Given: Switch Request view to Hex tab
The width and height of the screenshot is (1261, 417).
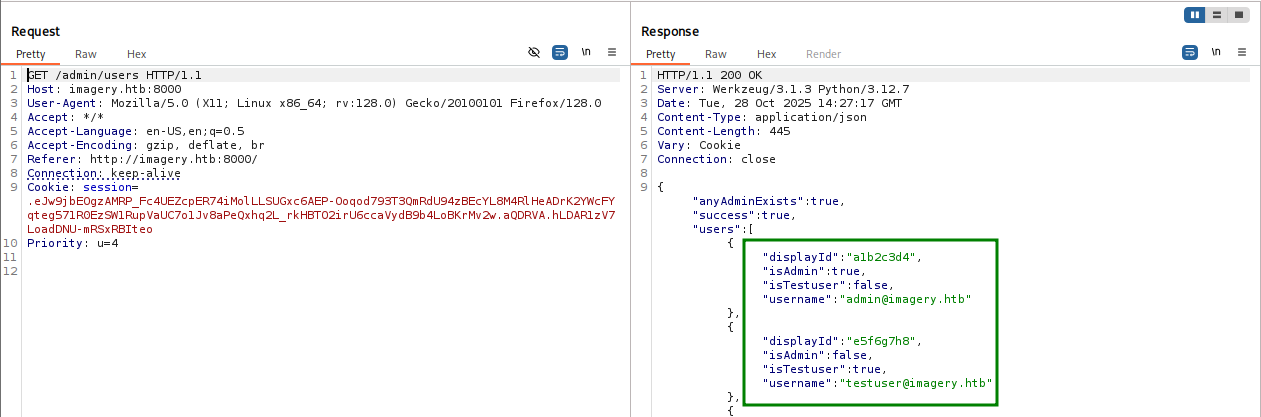Looking at the screenshot, I should coord(136,54).
